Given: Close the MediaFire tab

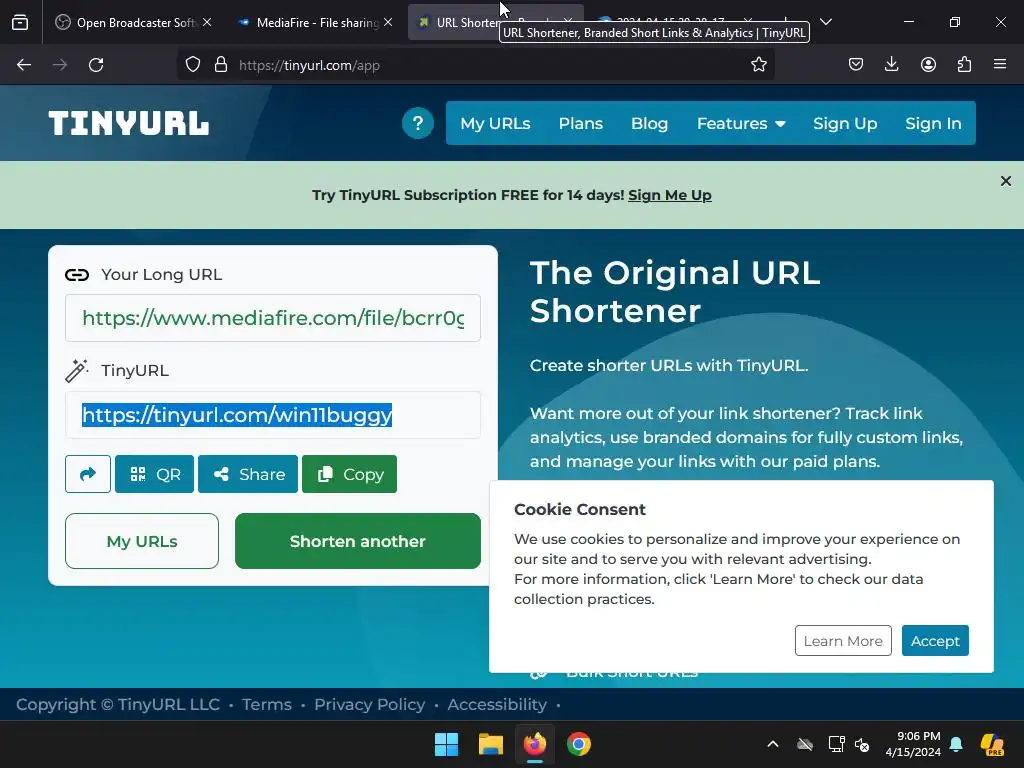Looking at the screenshot, I should (x=388, y=22).
